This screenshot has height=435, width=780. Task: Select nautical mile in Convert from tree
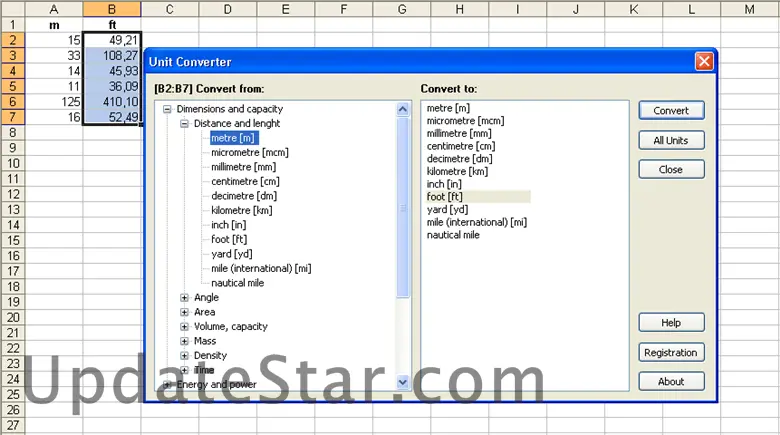tap(237, 283)
